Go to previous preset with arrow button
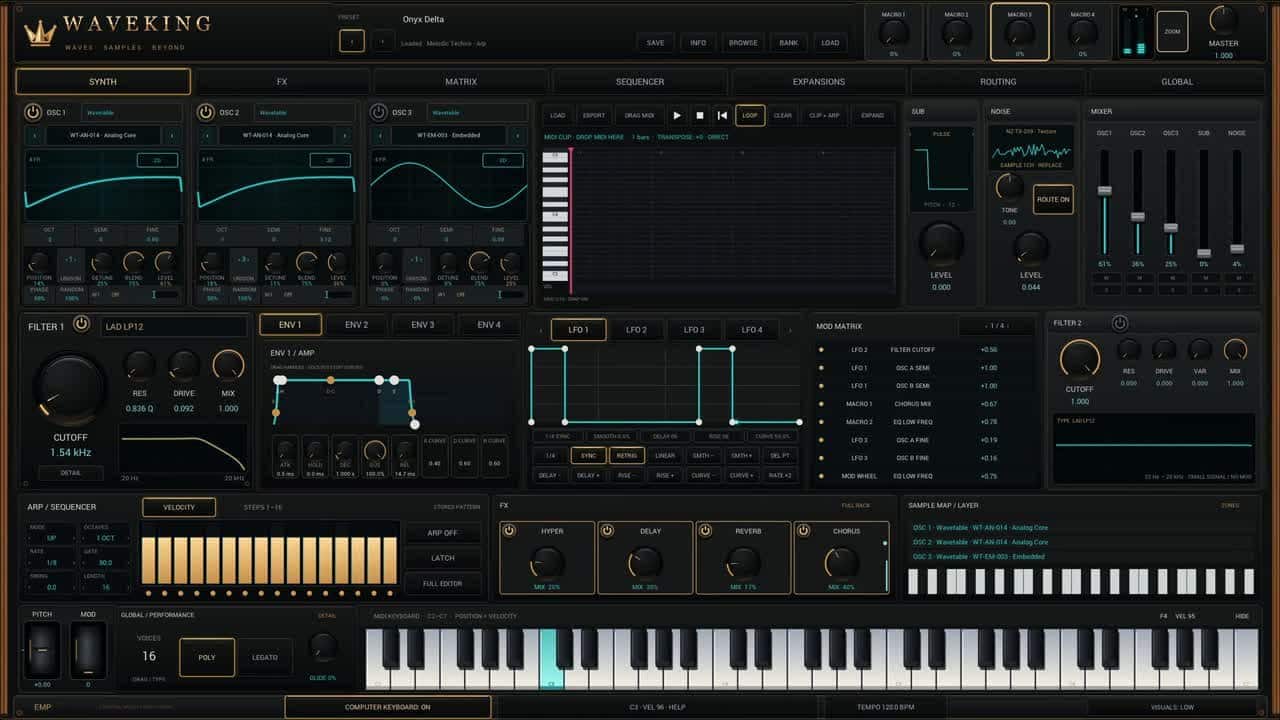Viewport: 1280px width, 720px height. [x=351, y=41]
